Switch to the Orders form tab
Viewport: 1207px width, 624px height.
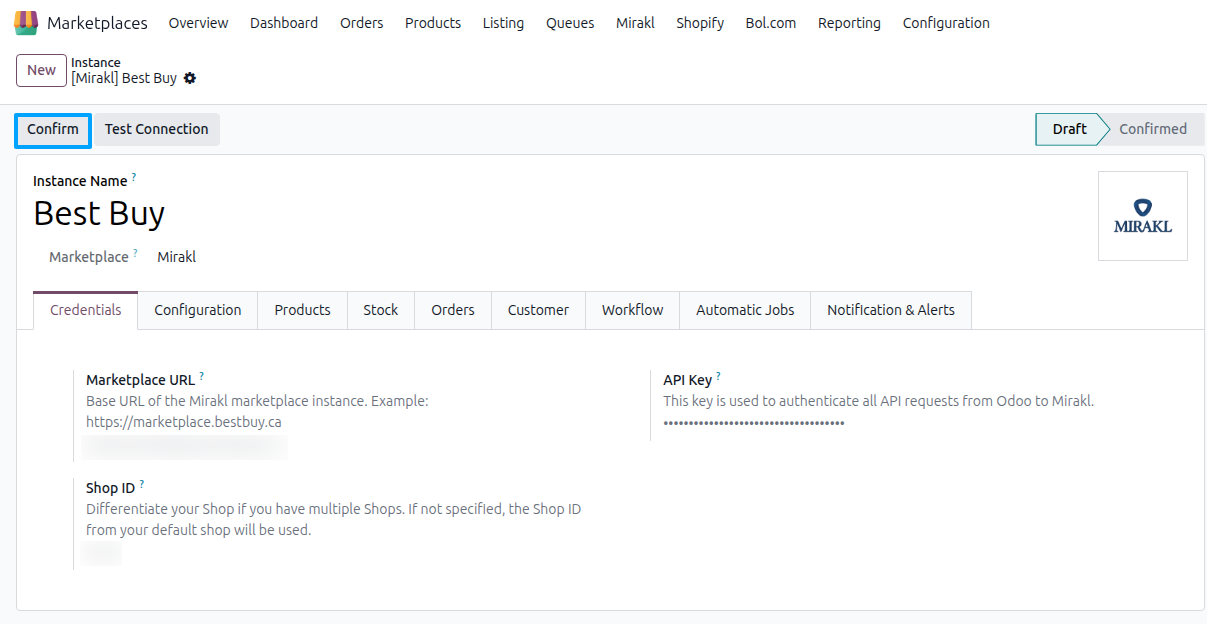click(453, 310)
